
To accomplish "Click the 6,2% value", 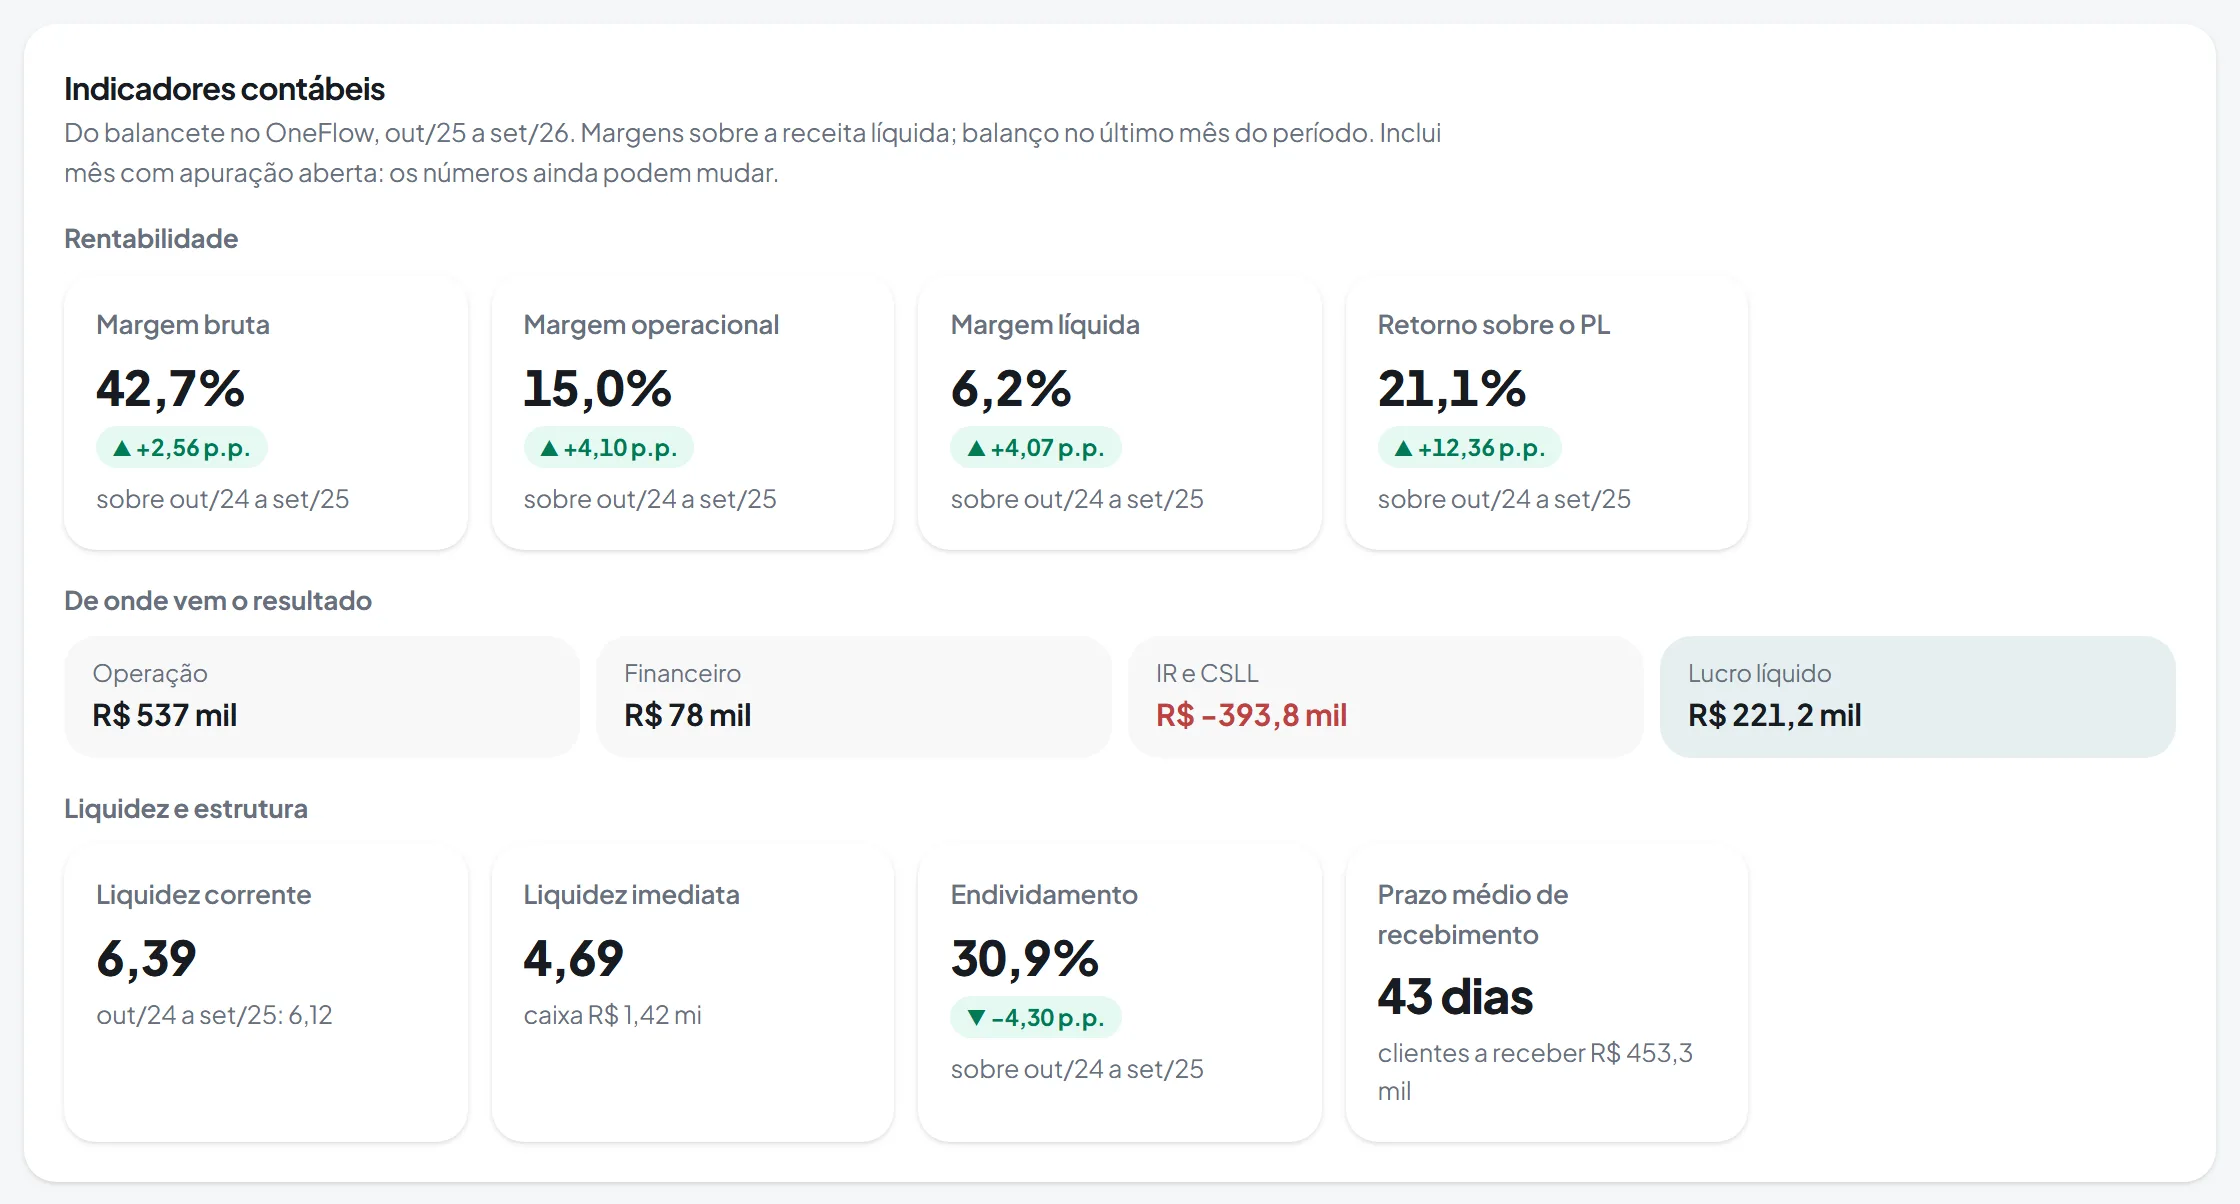I will [1010, 388].
